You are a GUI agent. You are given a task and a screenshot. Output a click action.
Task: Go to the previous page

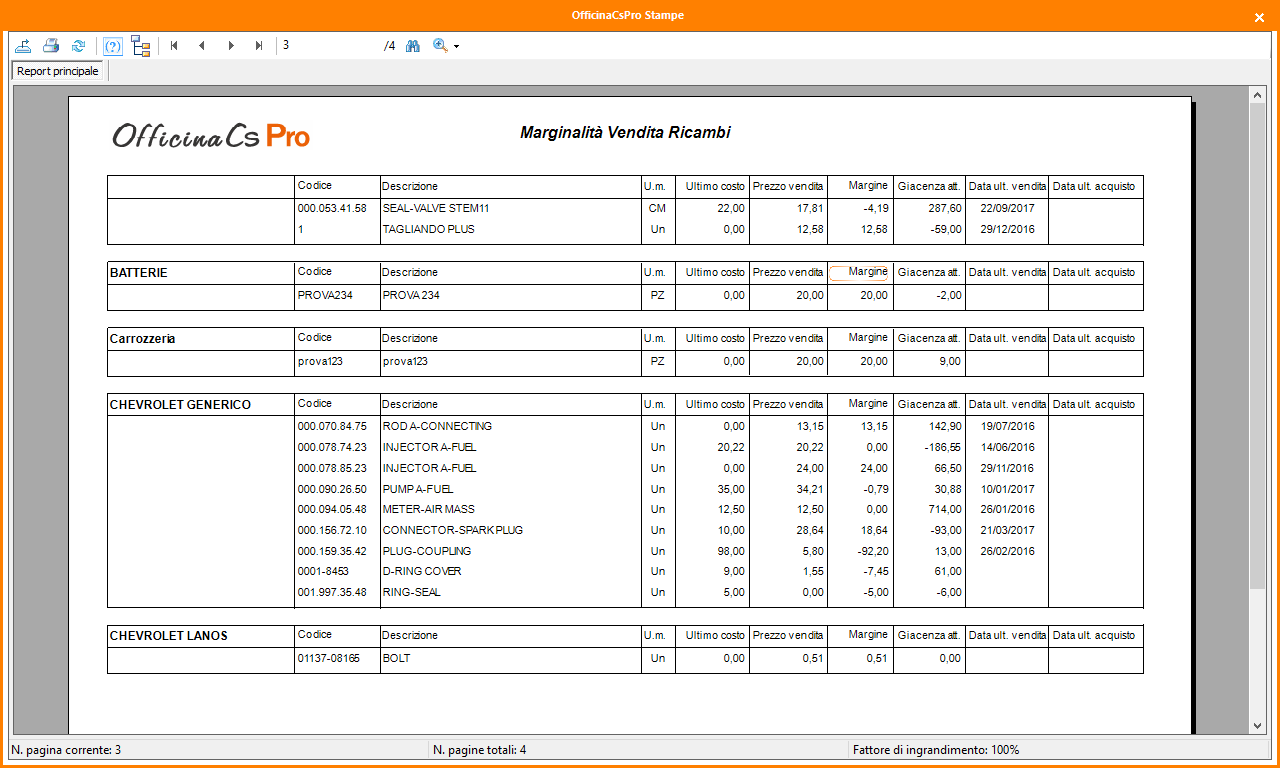(x=202, y=46)
